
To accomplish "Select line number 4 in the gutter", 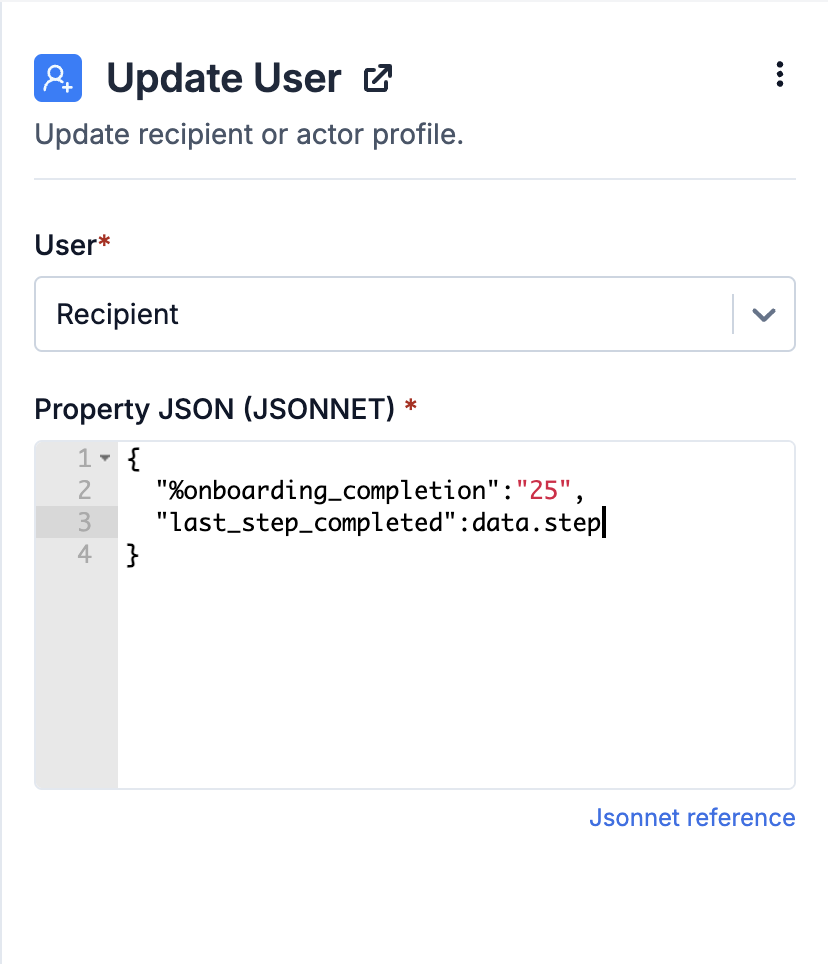I will [85, 554].
